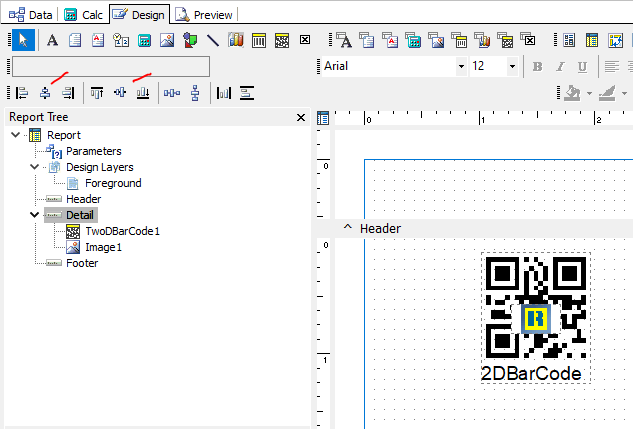Pick the Label component tool

pyautogui.click(x=52, y=40)
